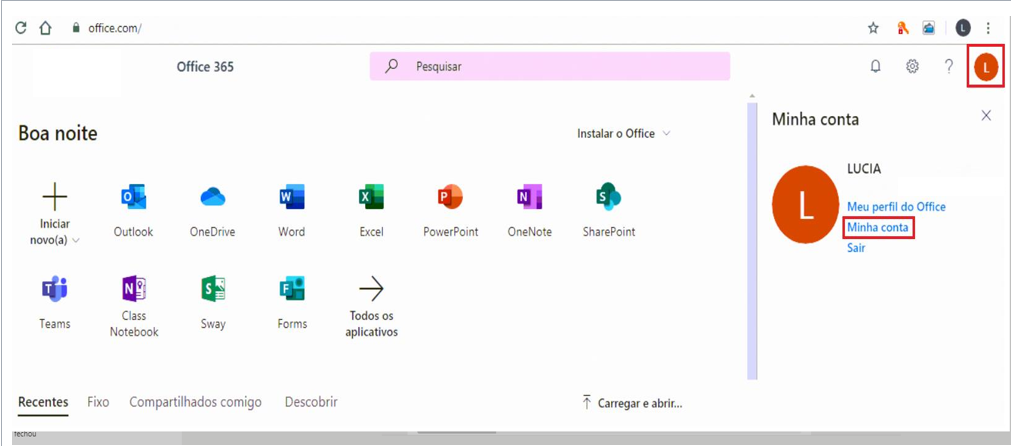Image resolution: width=1011 pixels, height=446 pixels.
Task: Click the large LUCIA profile picture
Action: pyautogui.click(x=805, y=204)
